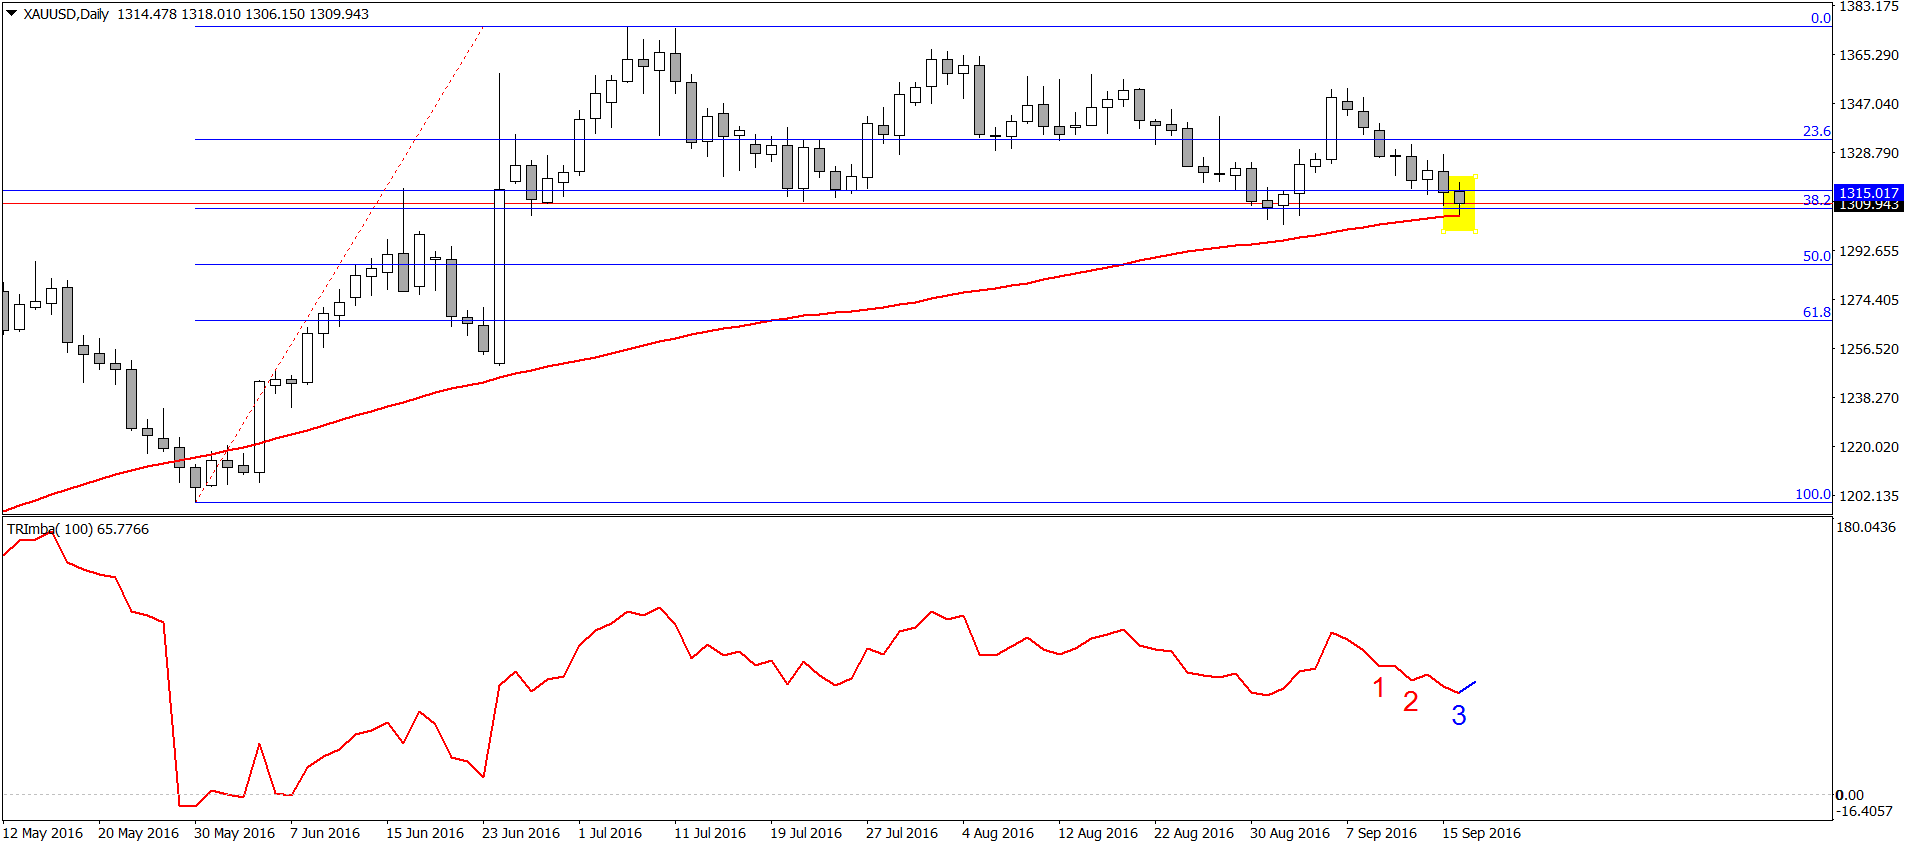Select the 50.0 Fibonacci level label
Screen dimensions: 1908x847
pyautogui.click(x=1817, y=256)
